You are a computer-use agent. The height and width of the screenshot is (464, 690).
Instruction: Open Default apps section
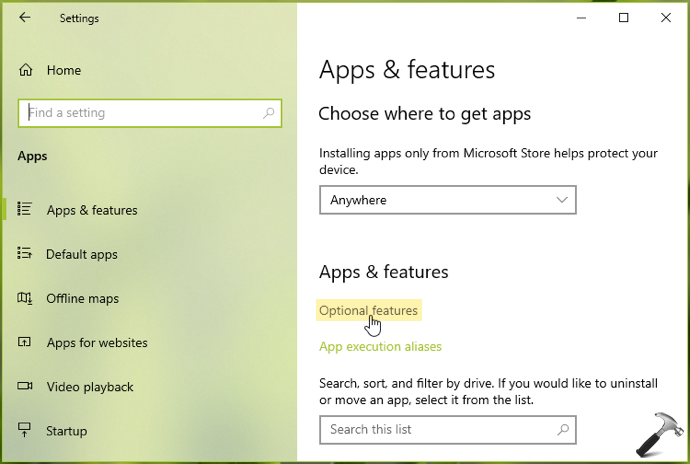(x=82, y=254)
